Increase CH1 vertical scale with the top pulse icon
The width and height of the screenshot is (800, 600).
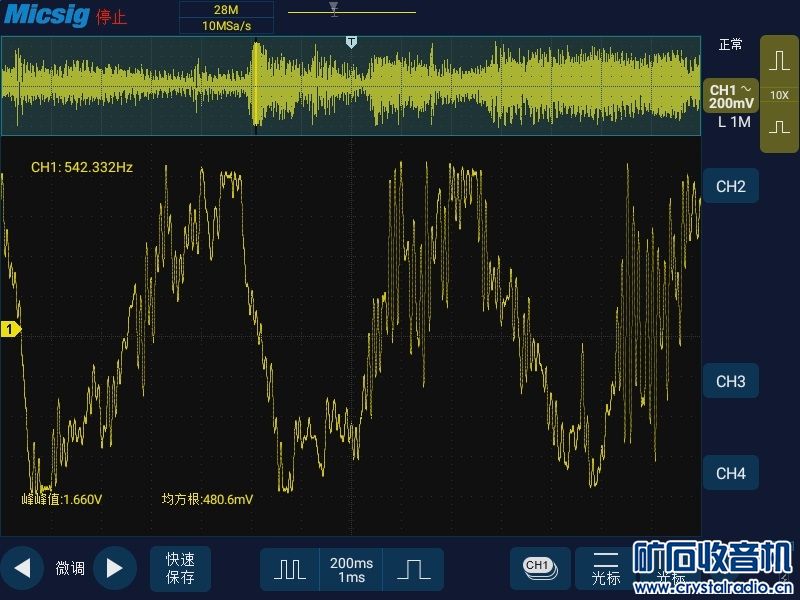779,60
